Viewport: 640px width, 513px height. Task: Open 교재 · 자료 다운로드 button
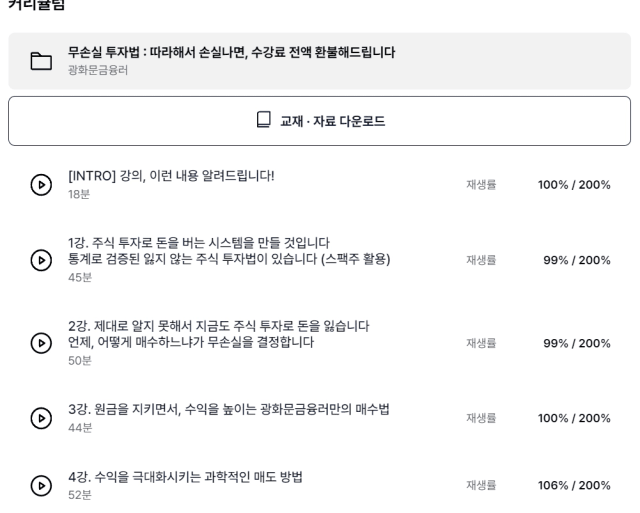tap(320, 121)
